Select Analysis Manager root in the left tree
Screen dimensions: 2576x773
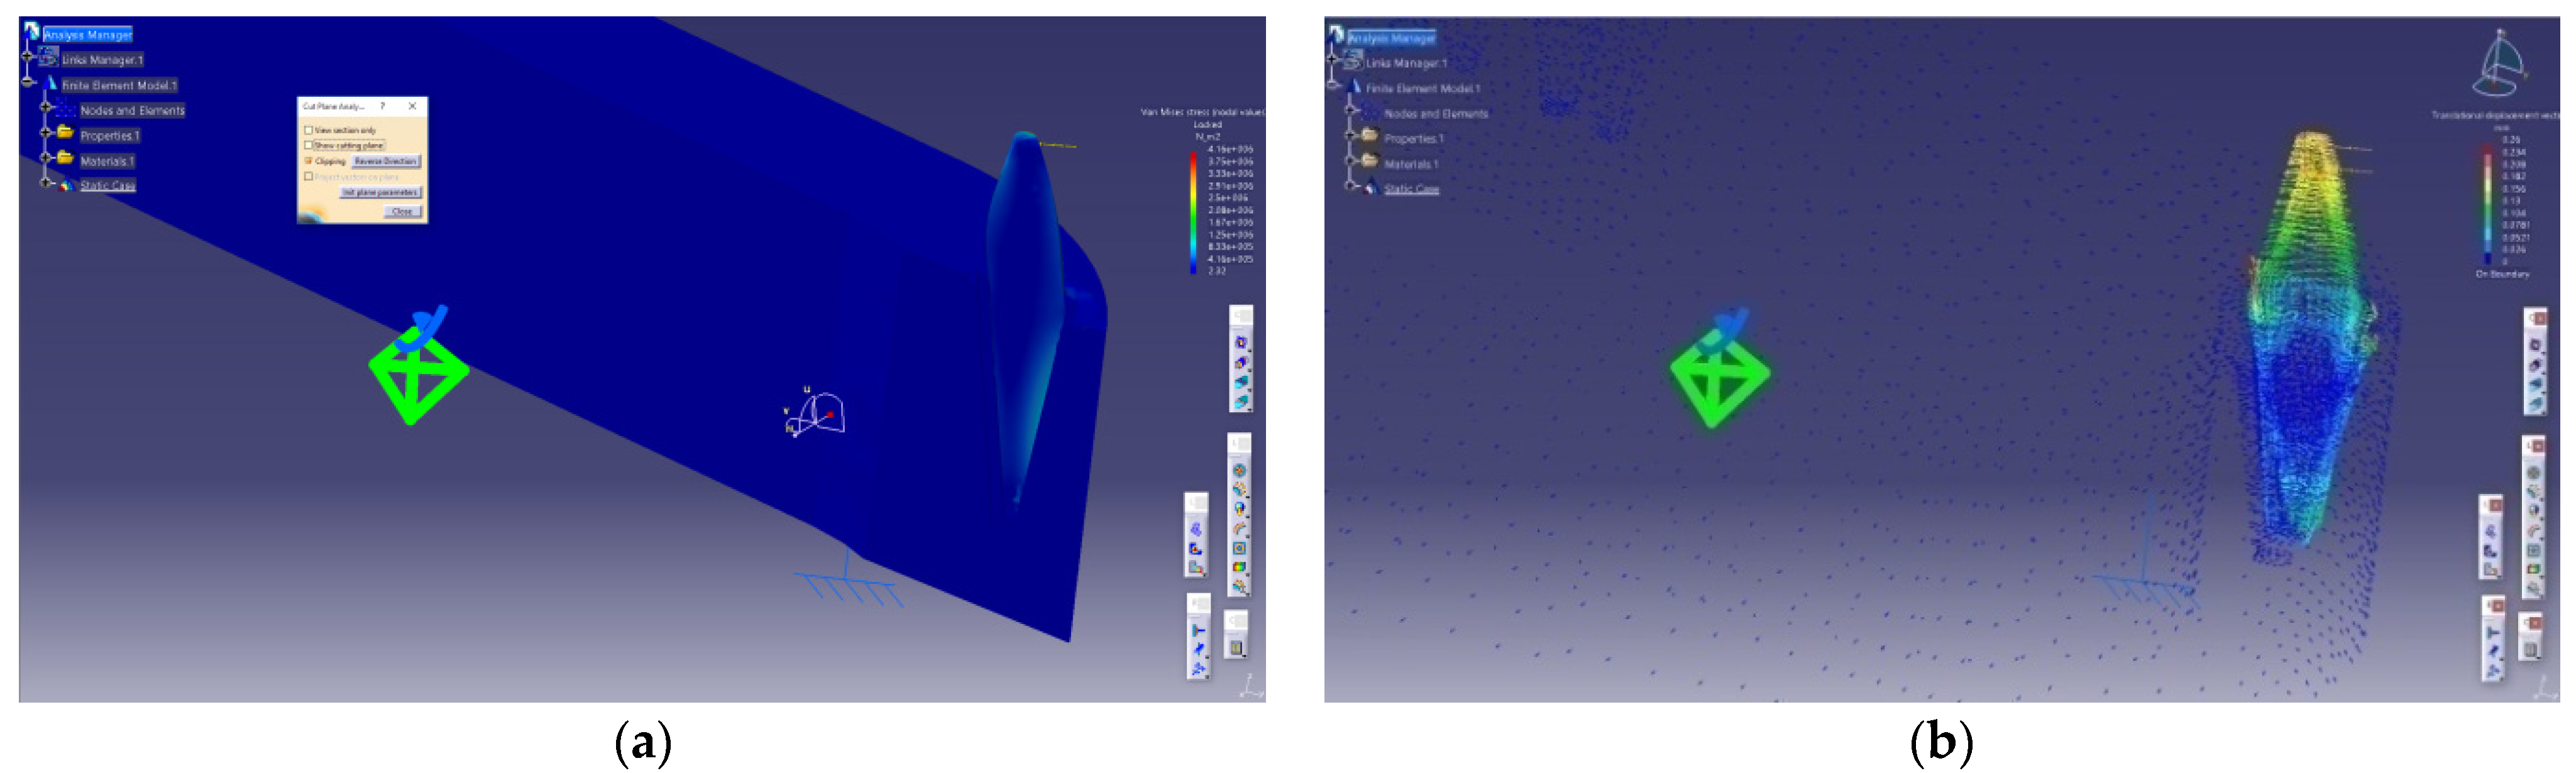click(x=87, y=35)
